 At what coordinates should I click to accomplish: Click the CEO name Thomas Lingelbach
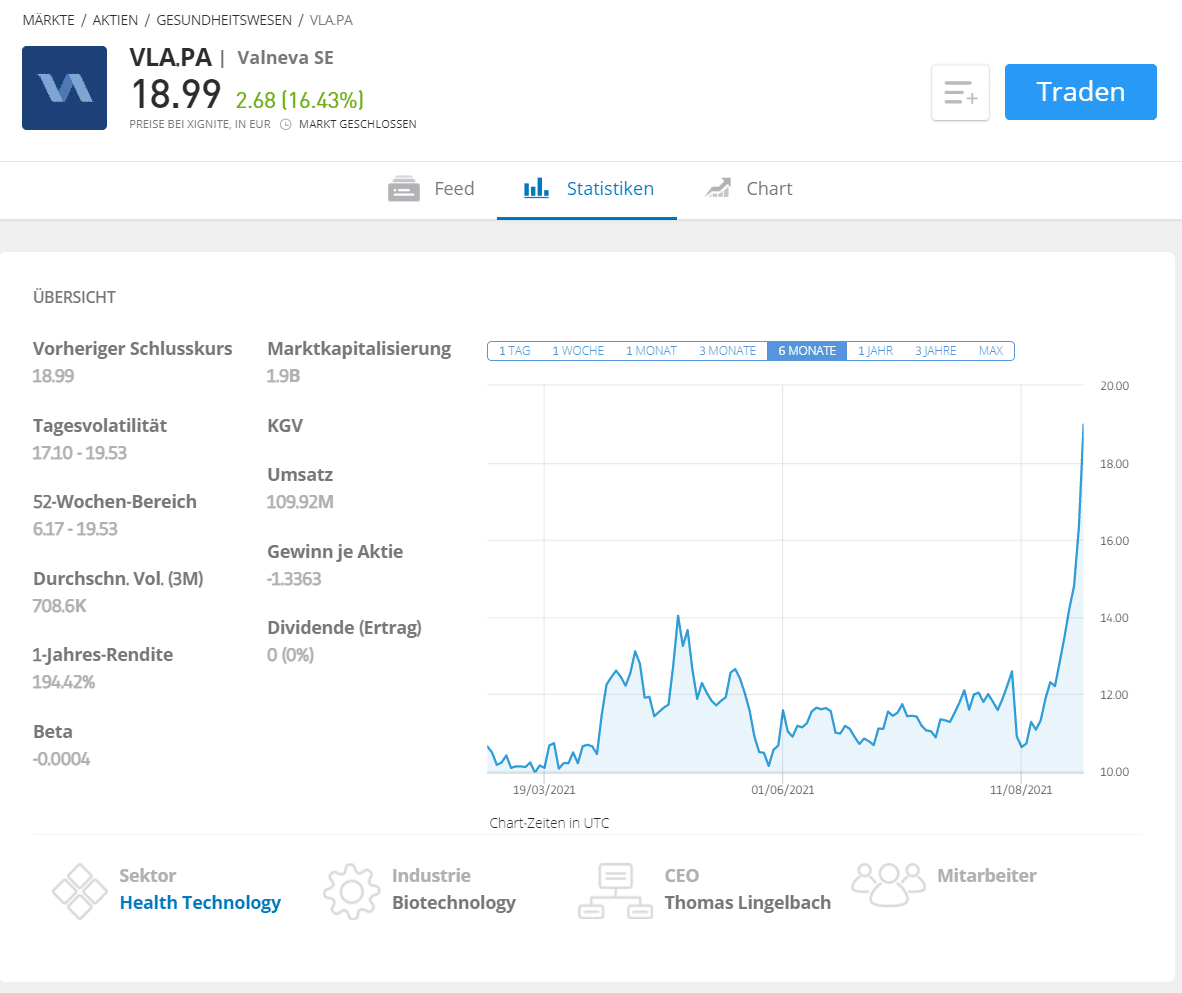coord(747,903)
